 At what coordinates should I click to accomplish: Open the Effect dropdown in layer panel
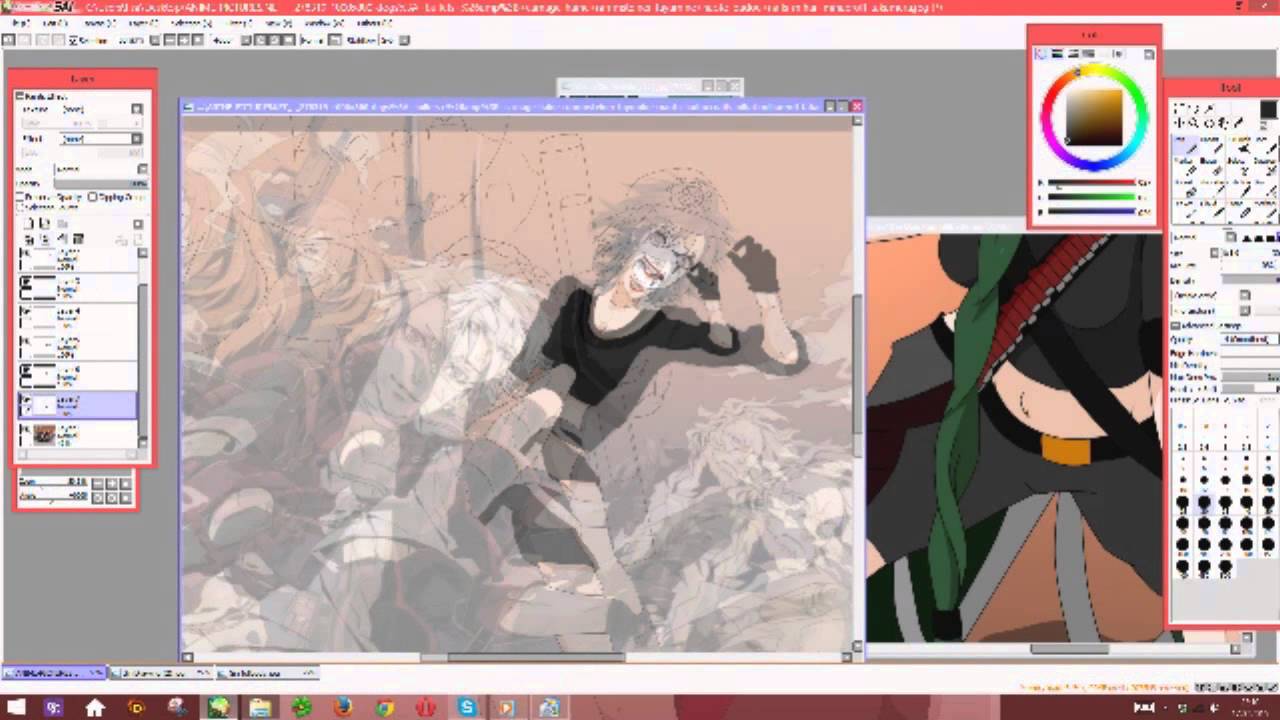pos(137,138)
